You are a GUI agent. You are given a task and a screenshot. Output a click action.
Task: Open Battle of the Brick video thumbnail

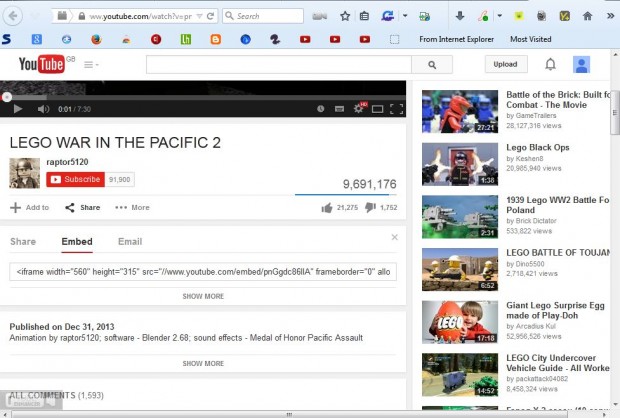[x=460, y=112]
